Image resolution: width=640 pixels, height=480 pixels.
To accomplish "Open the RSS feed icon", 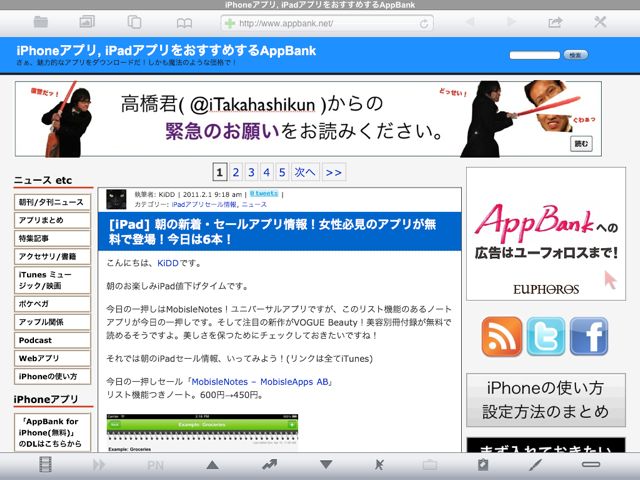I will click(x=502, y=337).
